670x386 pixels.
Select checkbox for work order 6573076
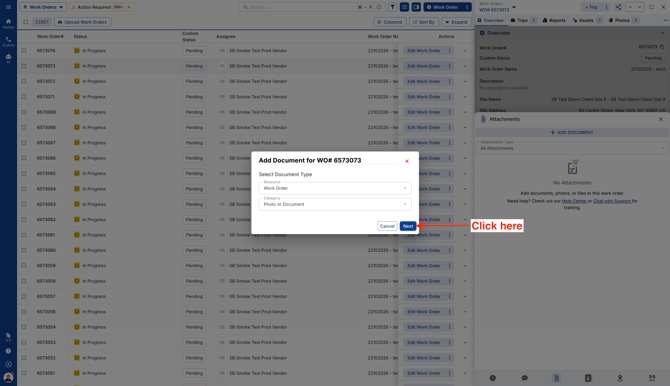[x=24, y=51]
